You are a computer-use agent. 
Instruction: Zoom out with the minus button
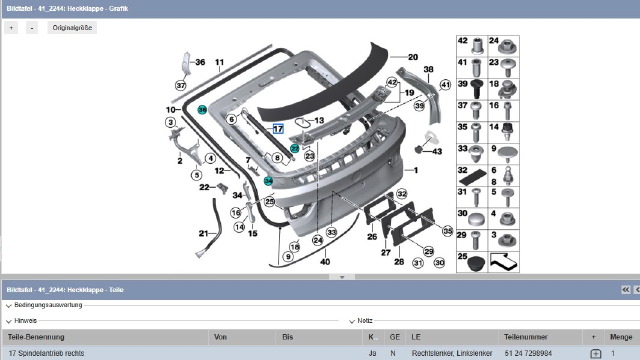(32, 28)
